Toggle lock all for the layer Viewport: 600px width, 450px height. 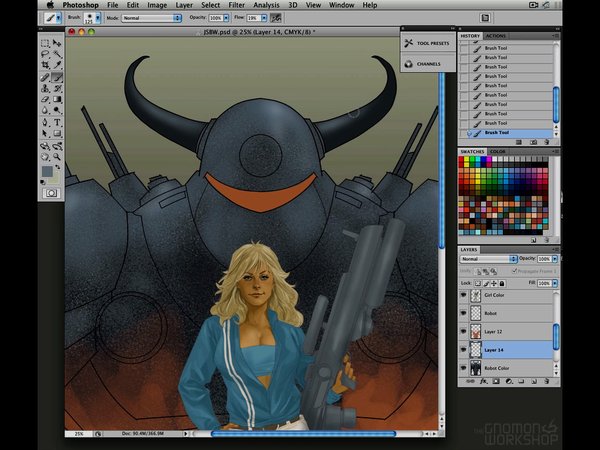point(502,284)
